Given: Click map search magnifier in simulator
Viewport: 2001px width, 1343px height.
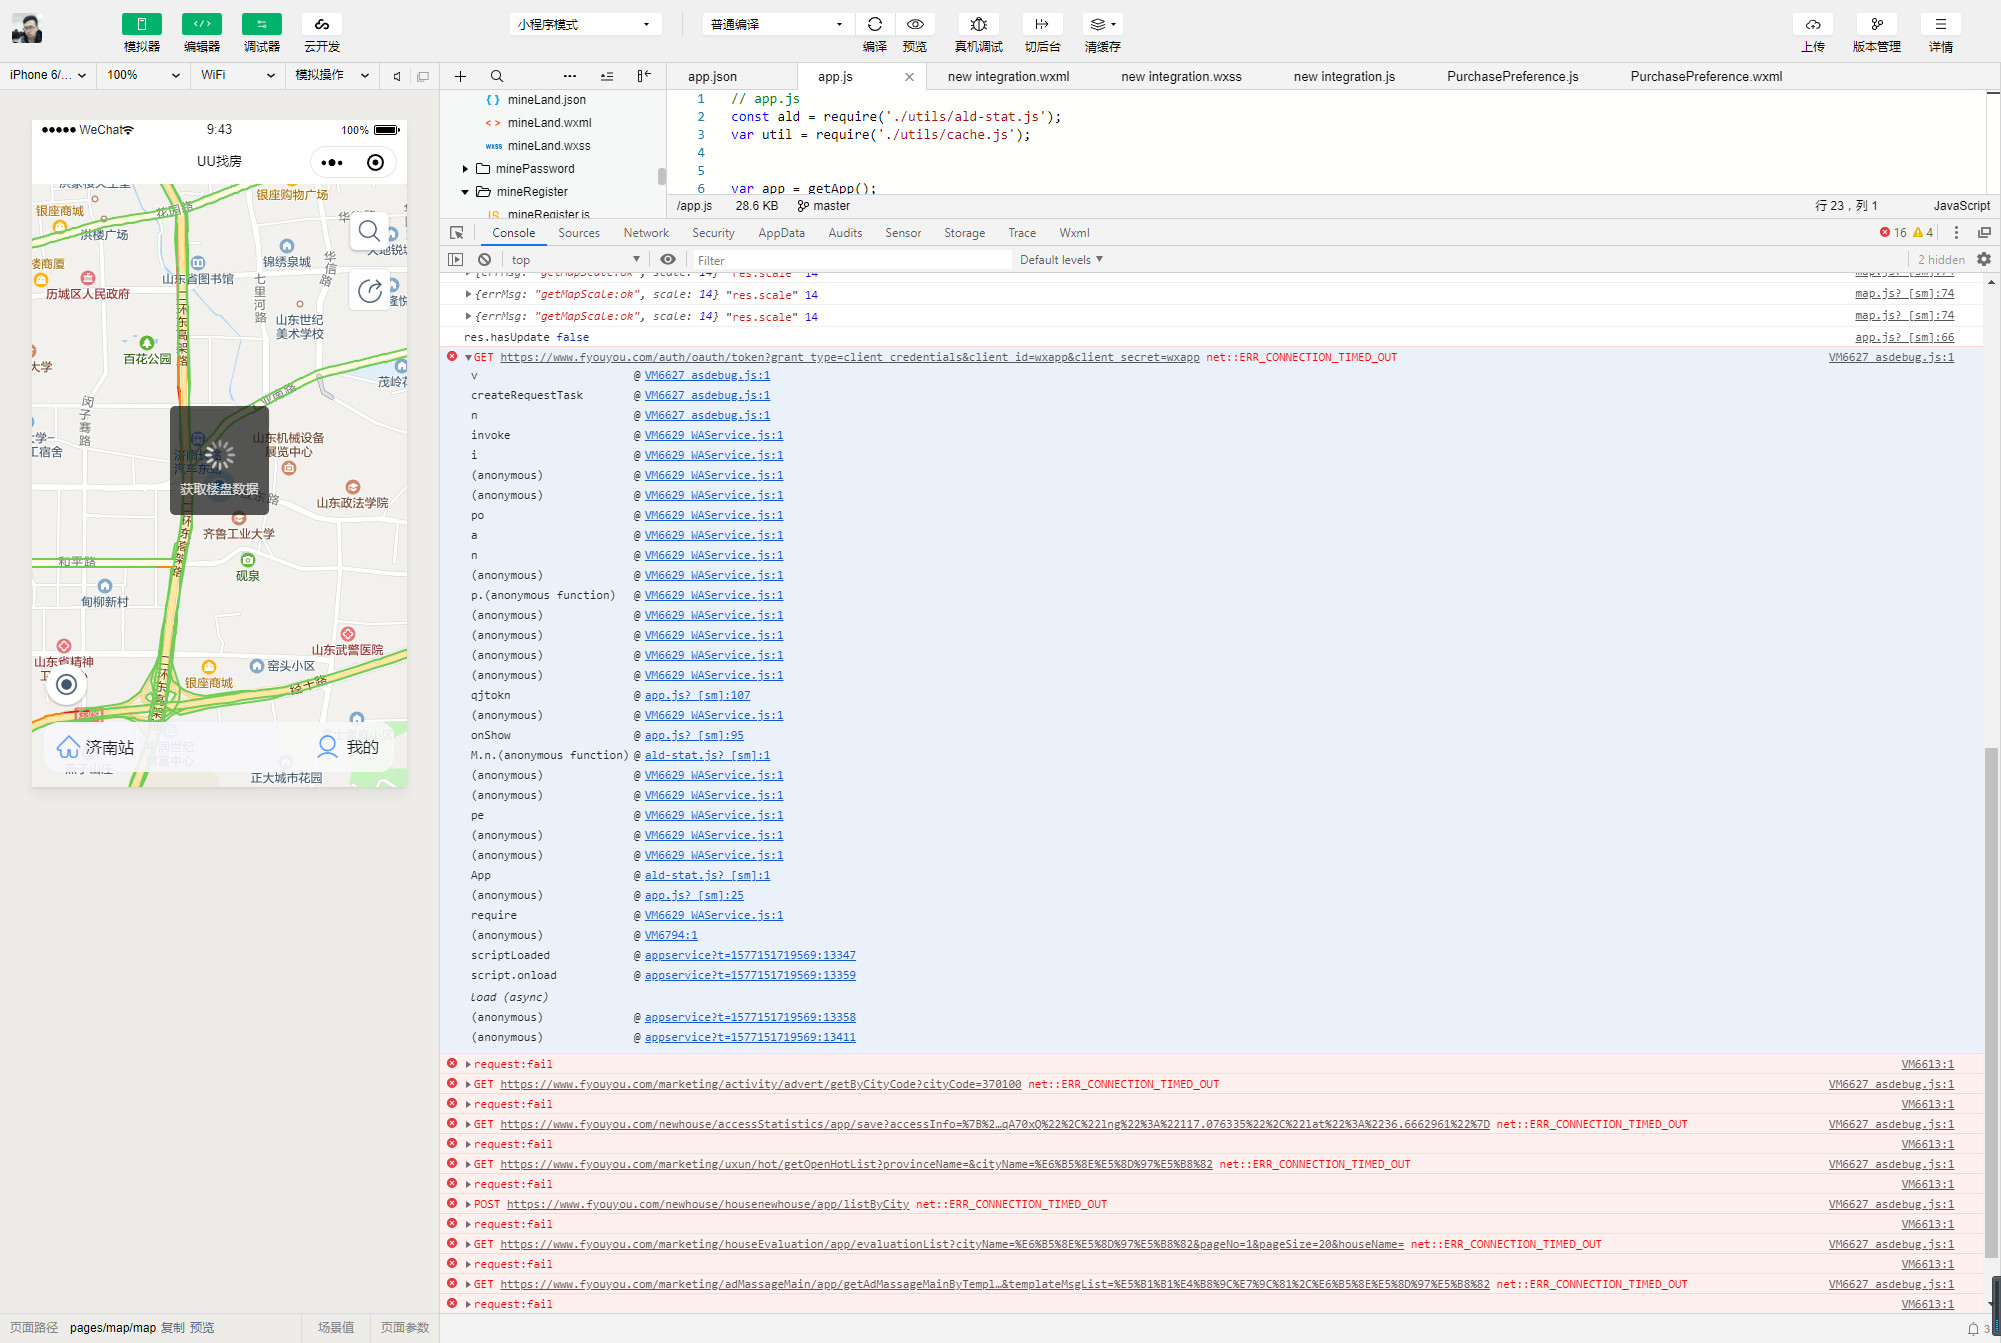Looking at the screenshot, I should coord(369,232).
